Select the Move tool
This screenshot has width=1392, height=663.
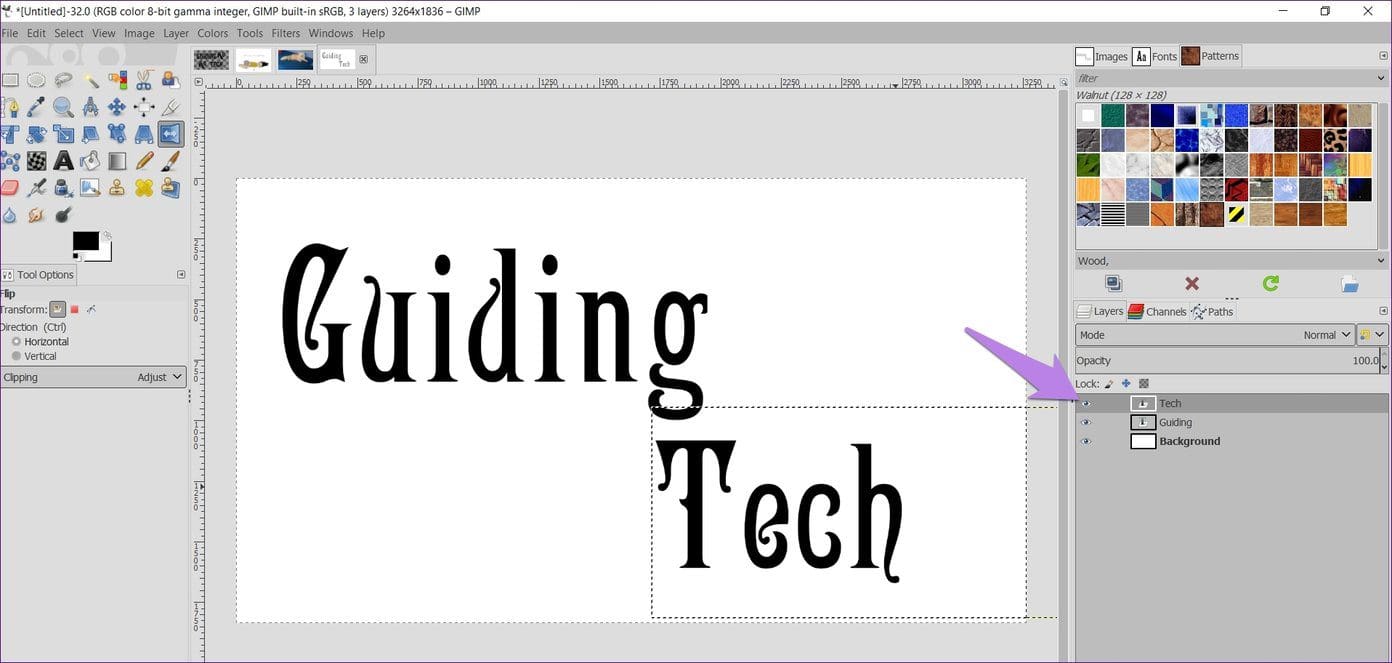pyautogui.click(x=117, y=107)
